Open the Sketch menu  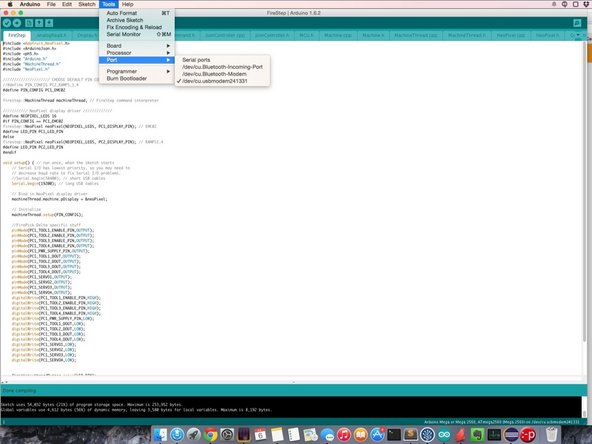pos(87,4)
